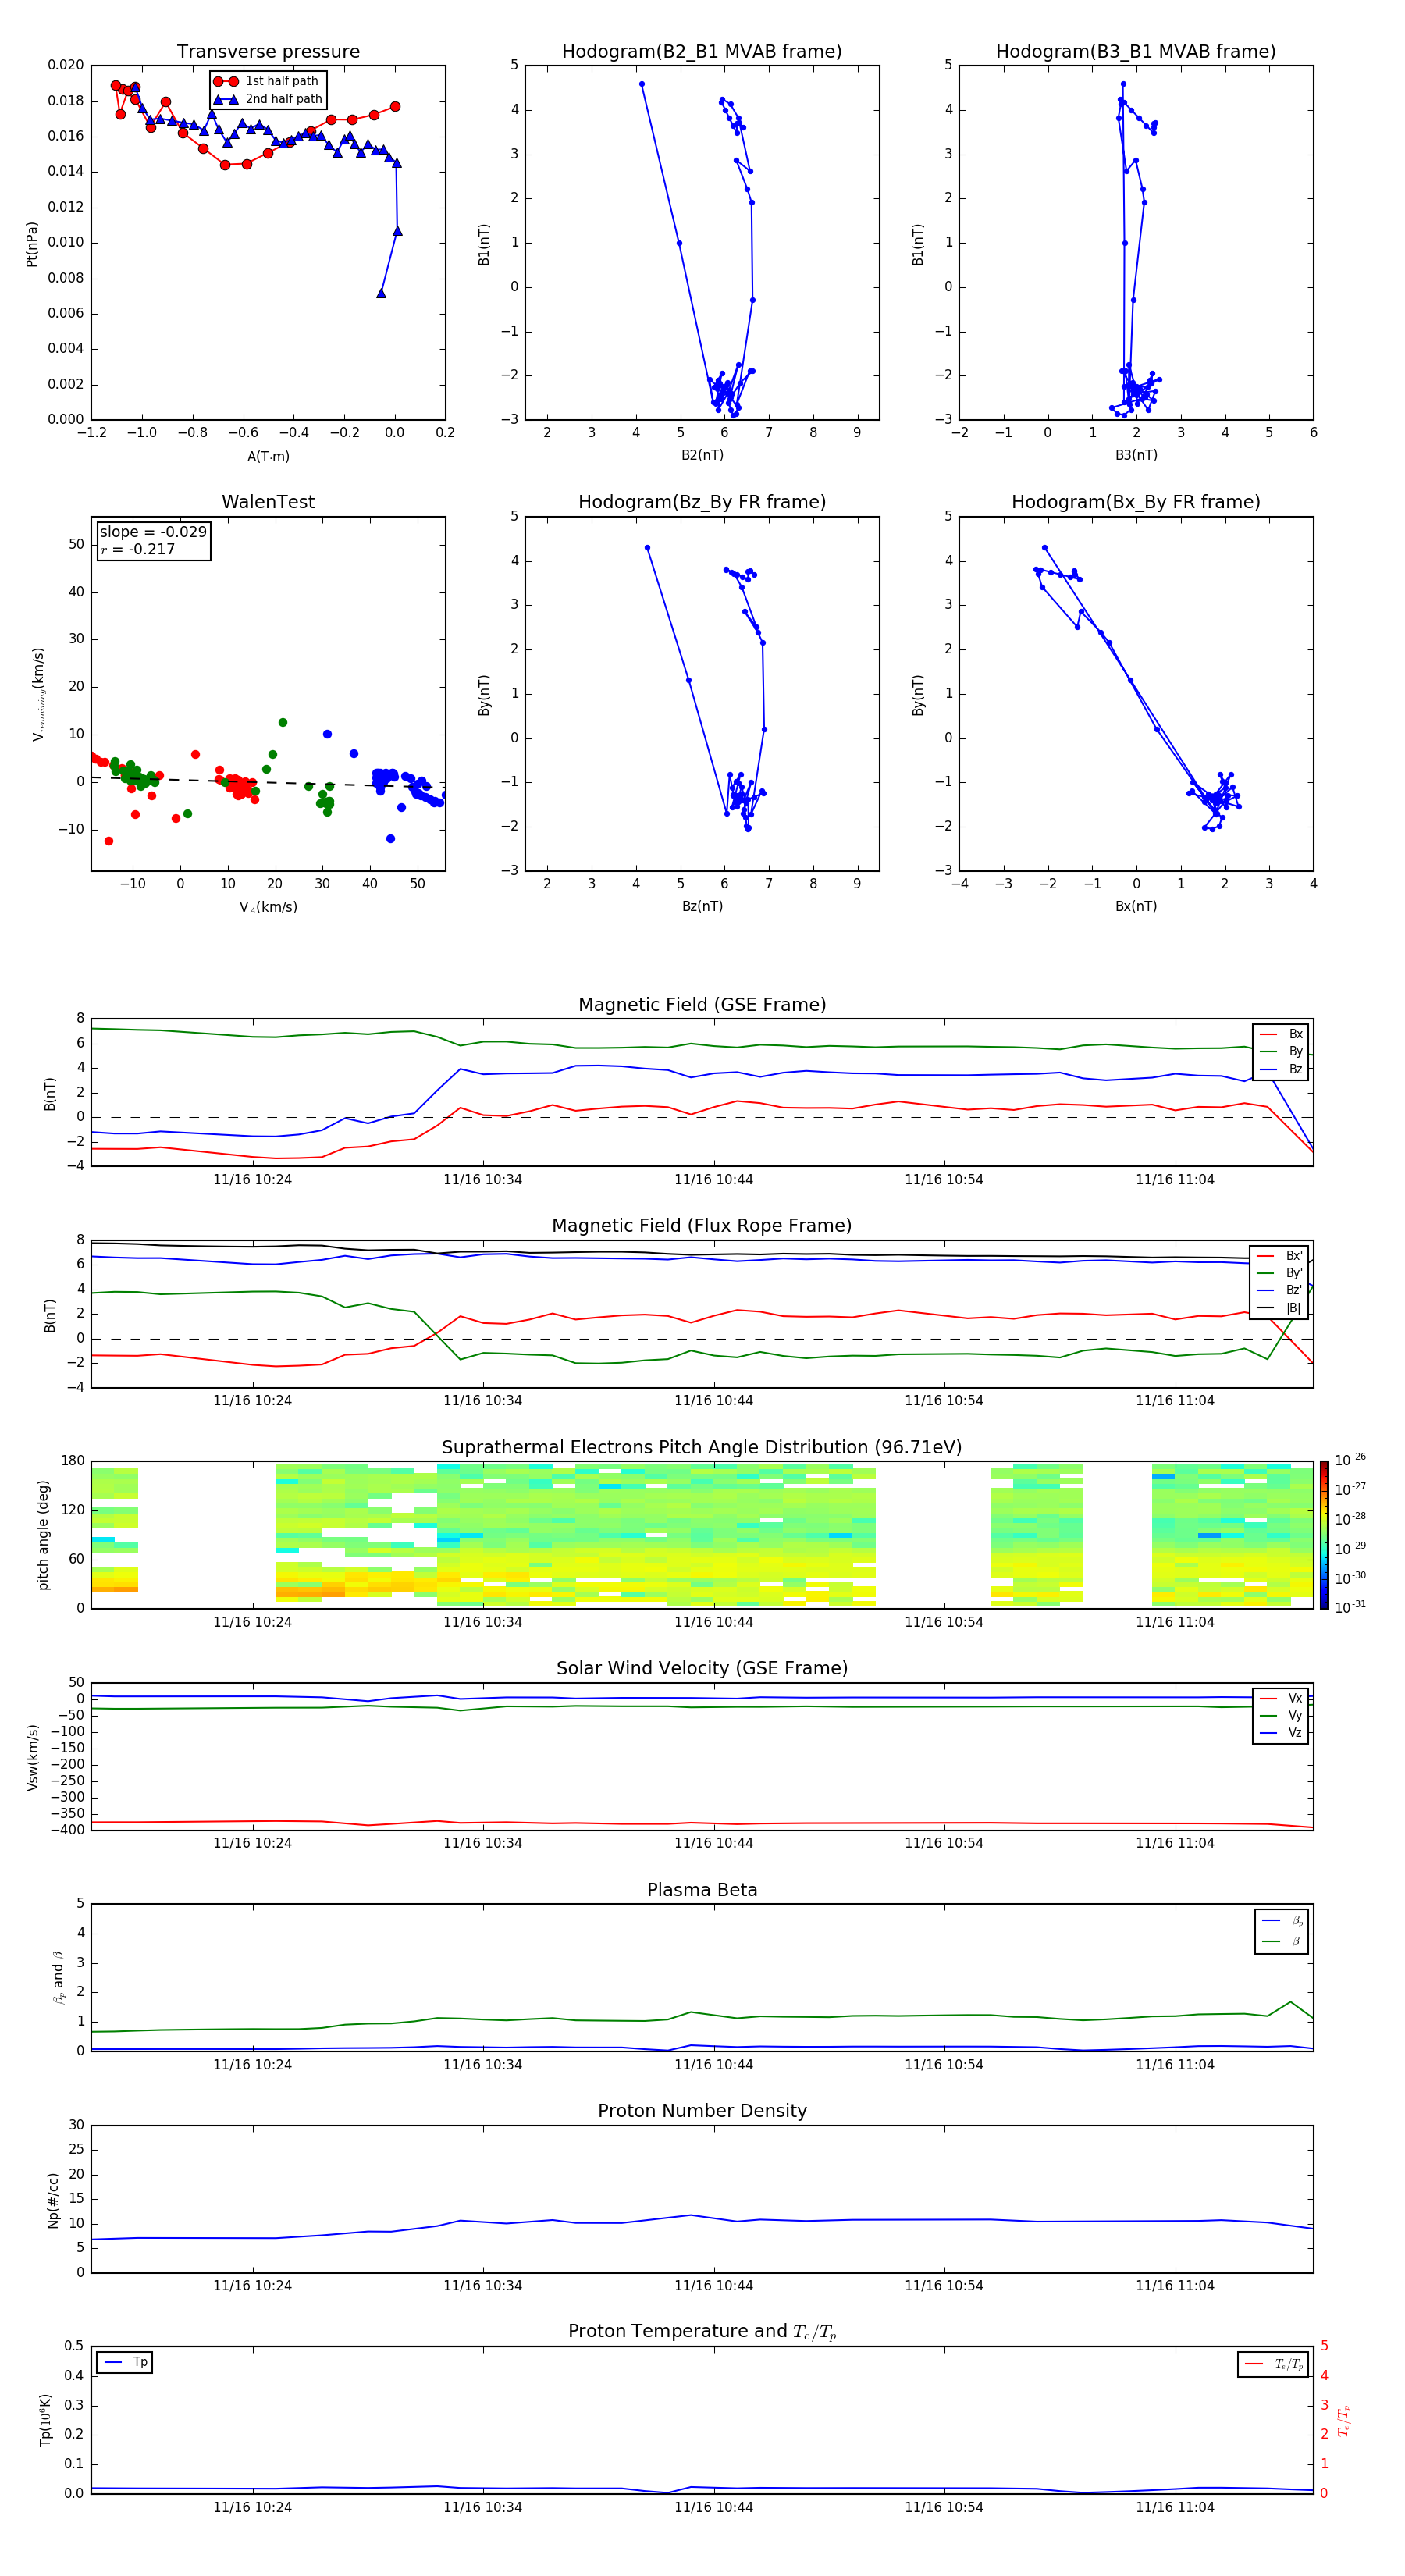This screenshot has width=1405, height=2576.
Task: Click the "1st half path" legend entry
Action: coord(267,81)
